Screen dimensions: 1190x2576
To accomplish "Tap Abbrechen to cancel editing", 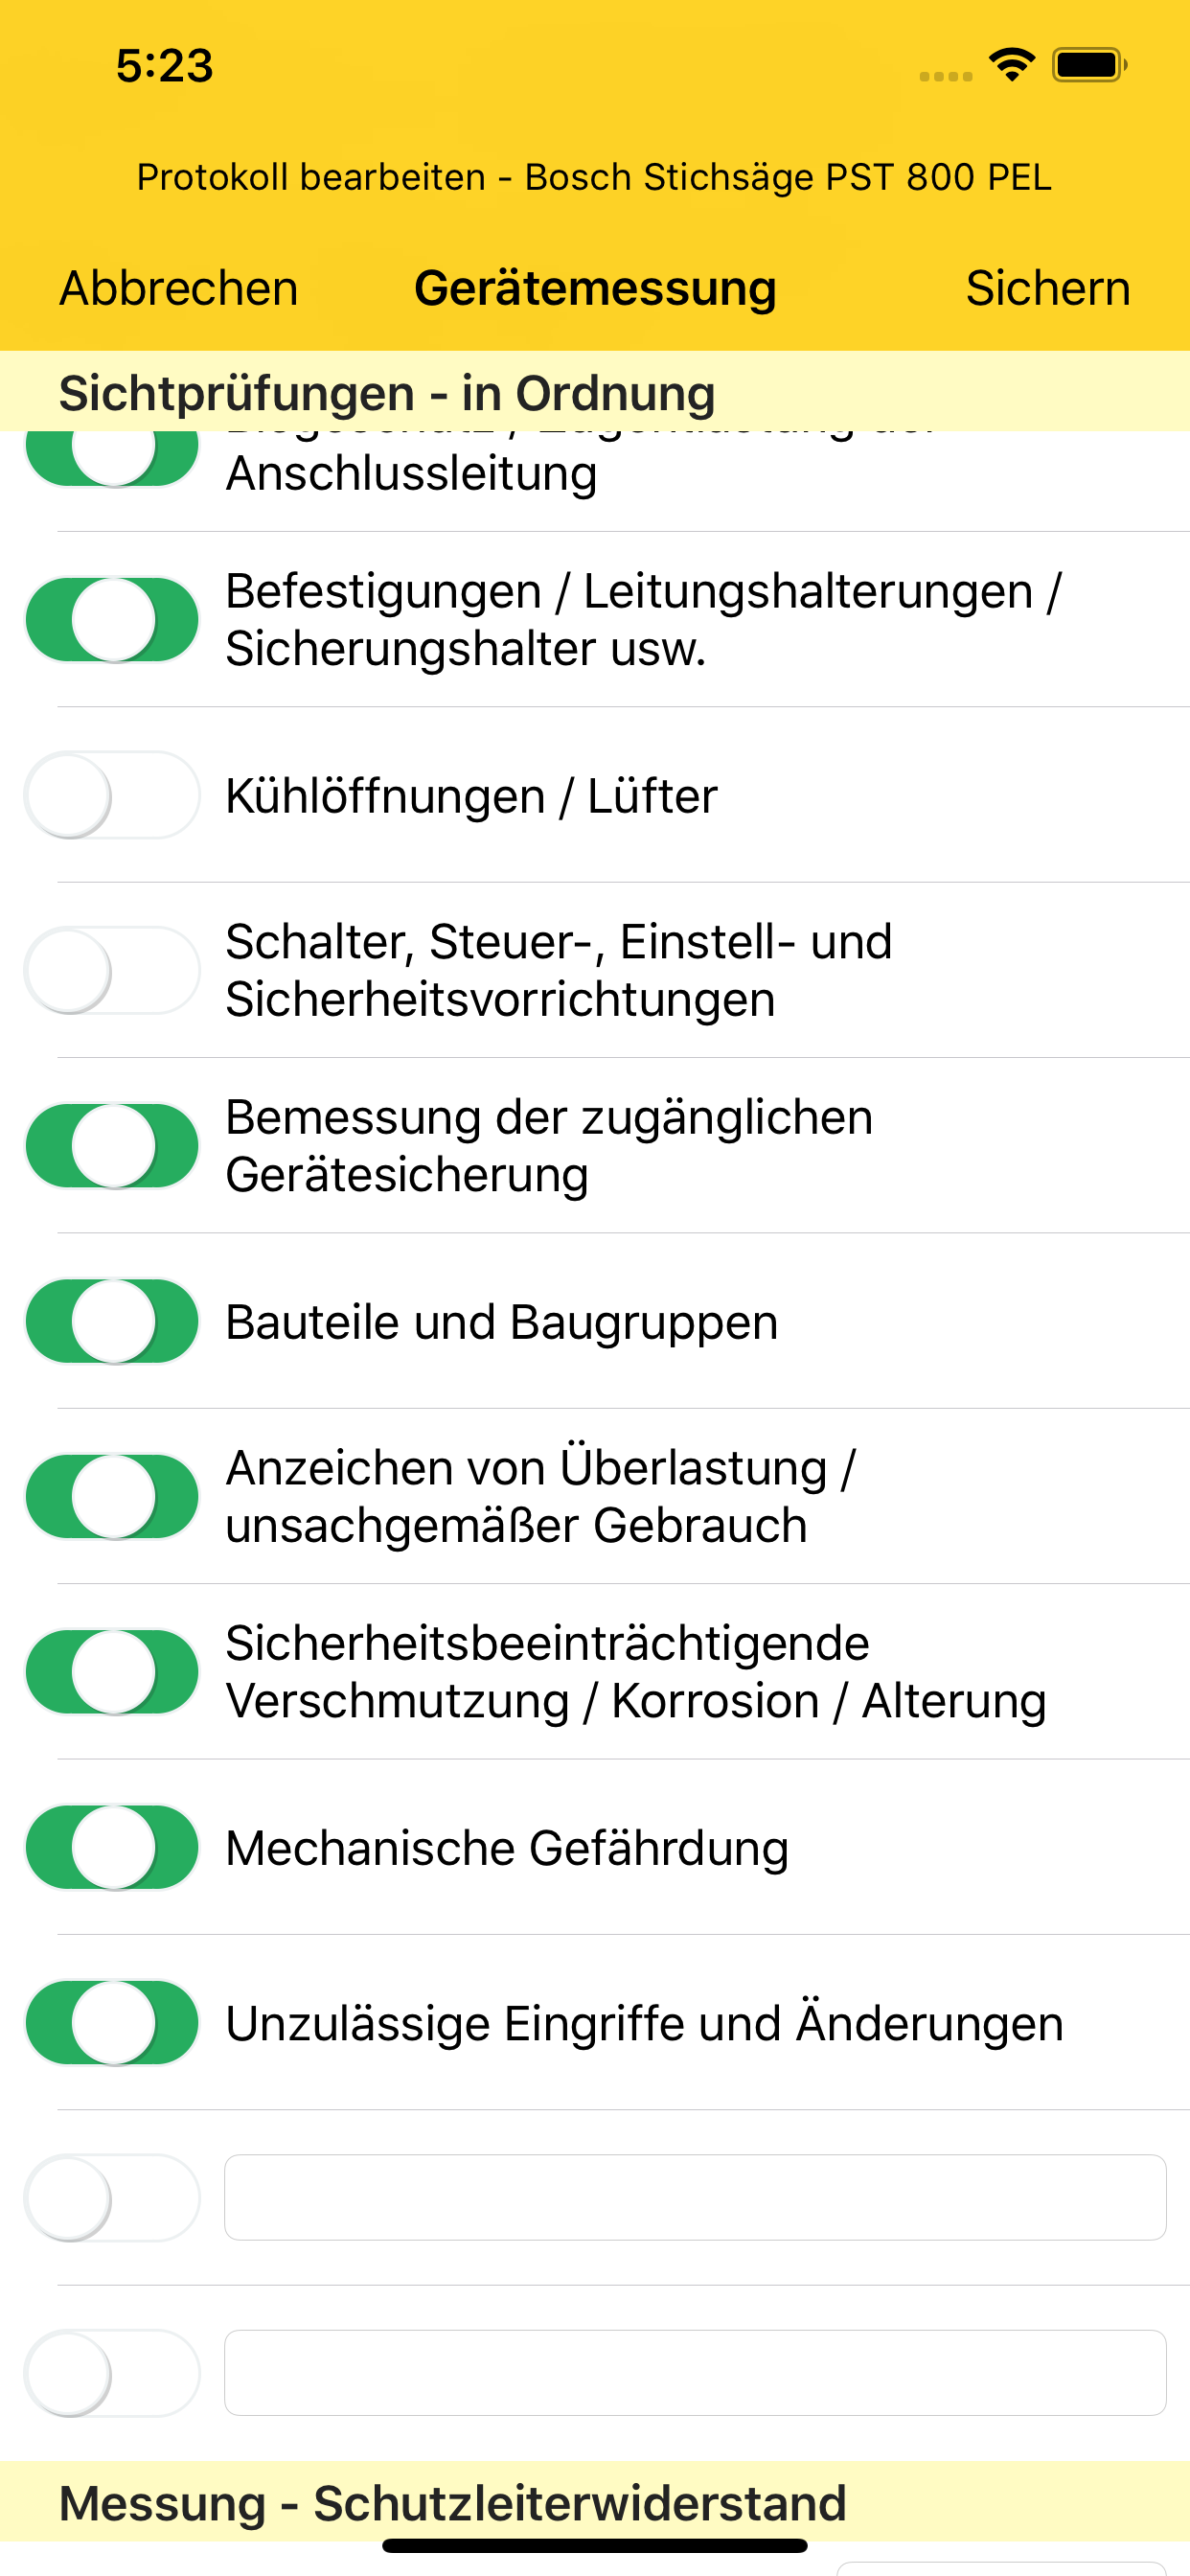I will 178,288.
